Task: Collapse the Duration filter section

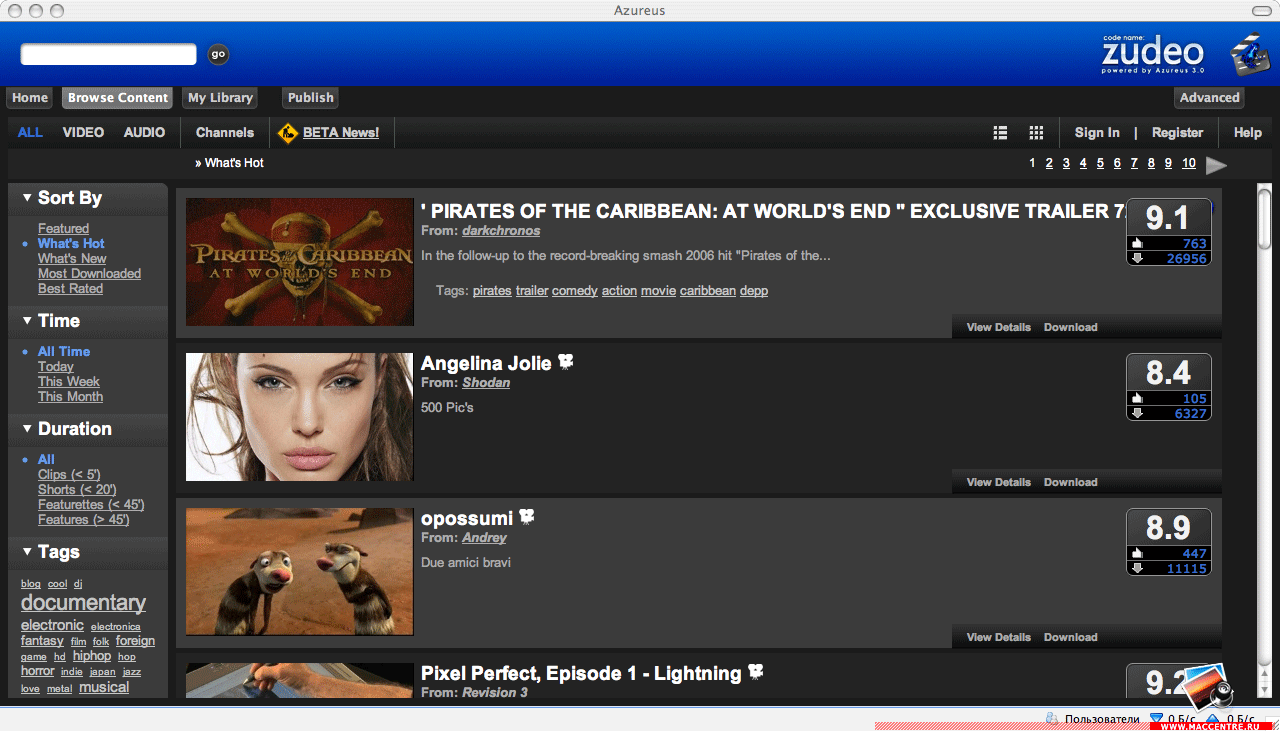Action: pos(27,429)
